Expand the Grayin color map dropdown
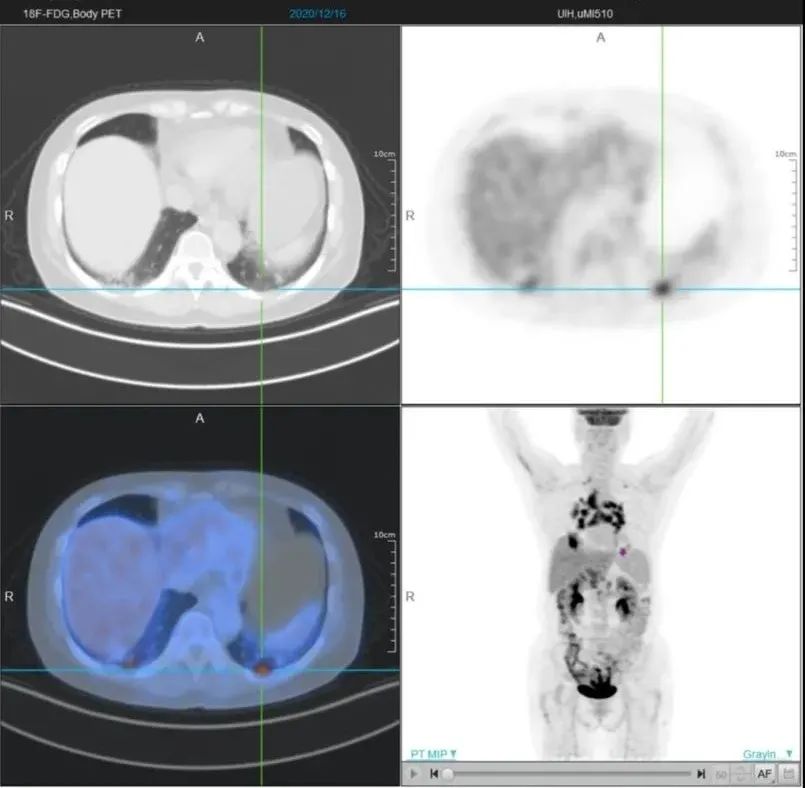The width and height of the screenshot is (805, 788). point(767,754)
